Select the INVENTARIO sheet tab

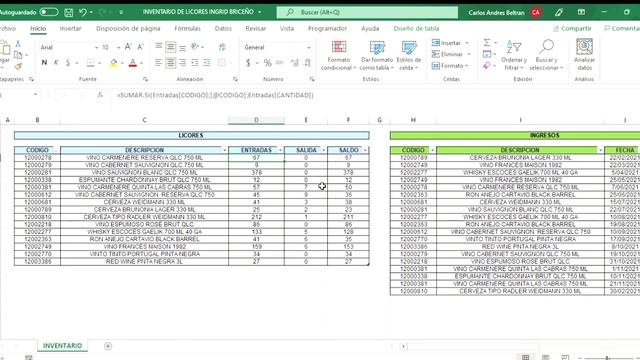pos(62,346)
